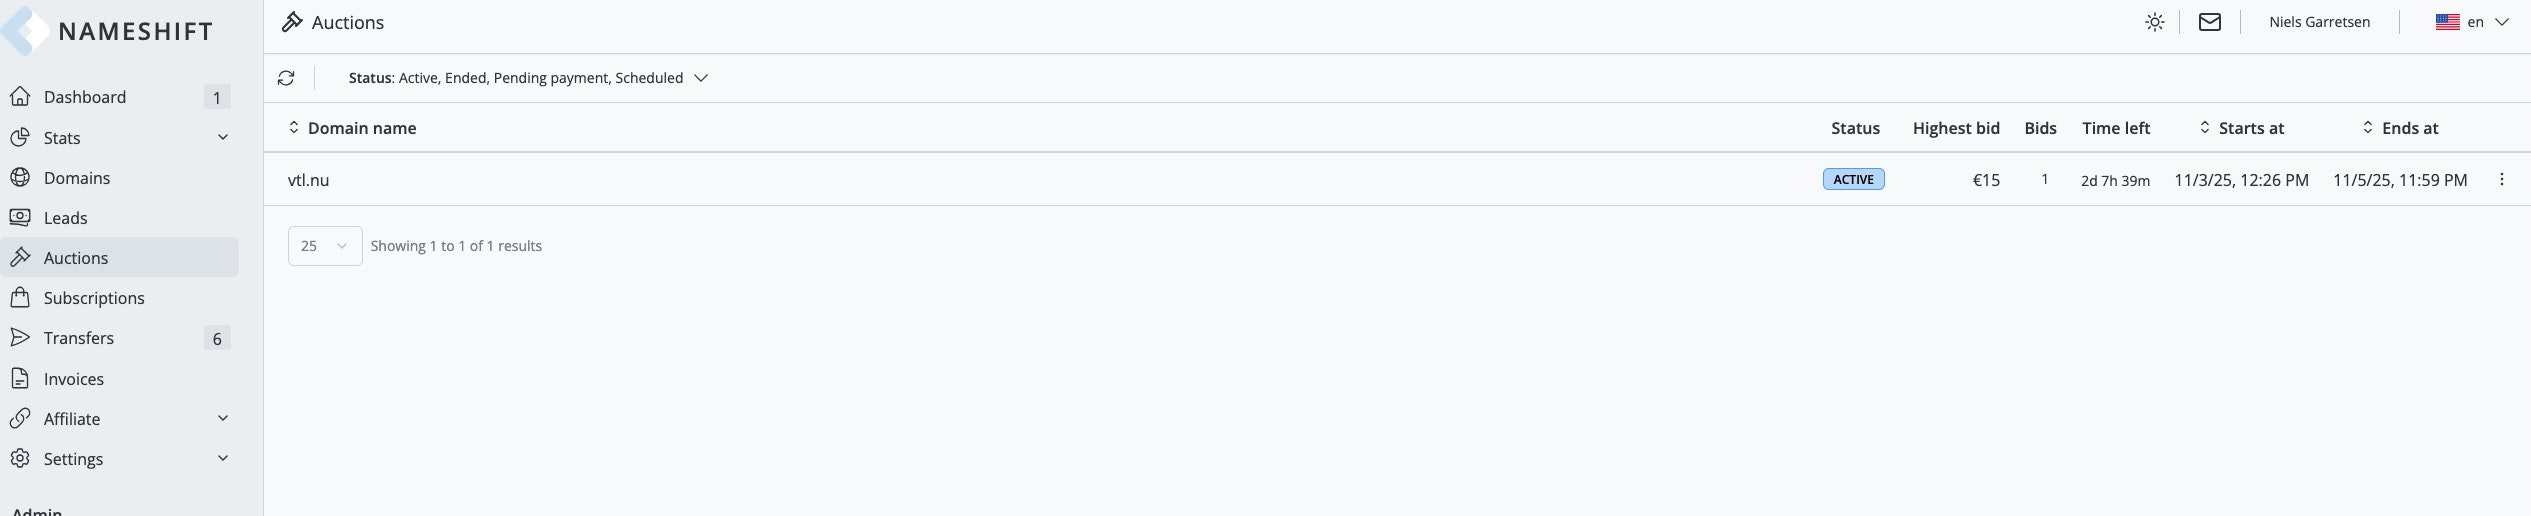
Task: Open the mail inbox icon
Action: click(2210, 22)
